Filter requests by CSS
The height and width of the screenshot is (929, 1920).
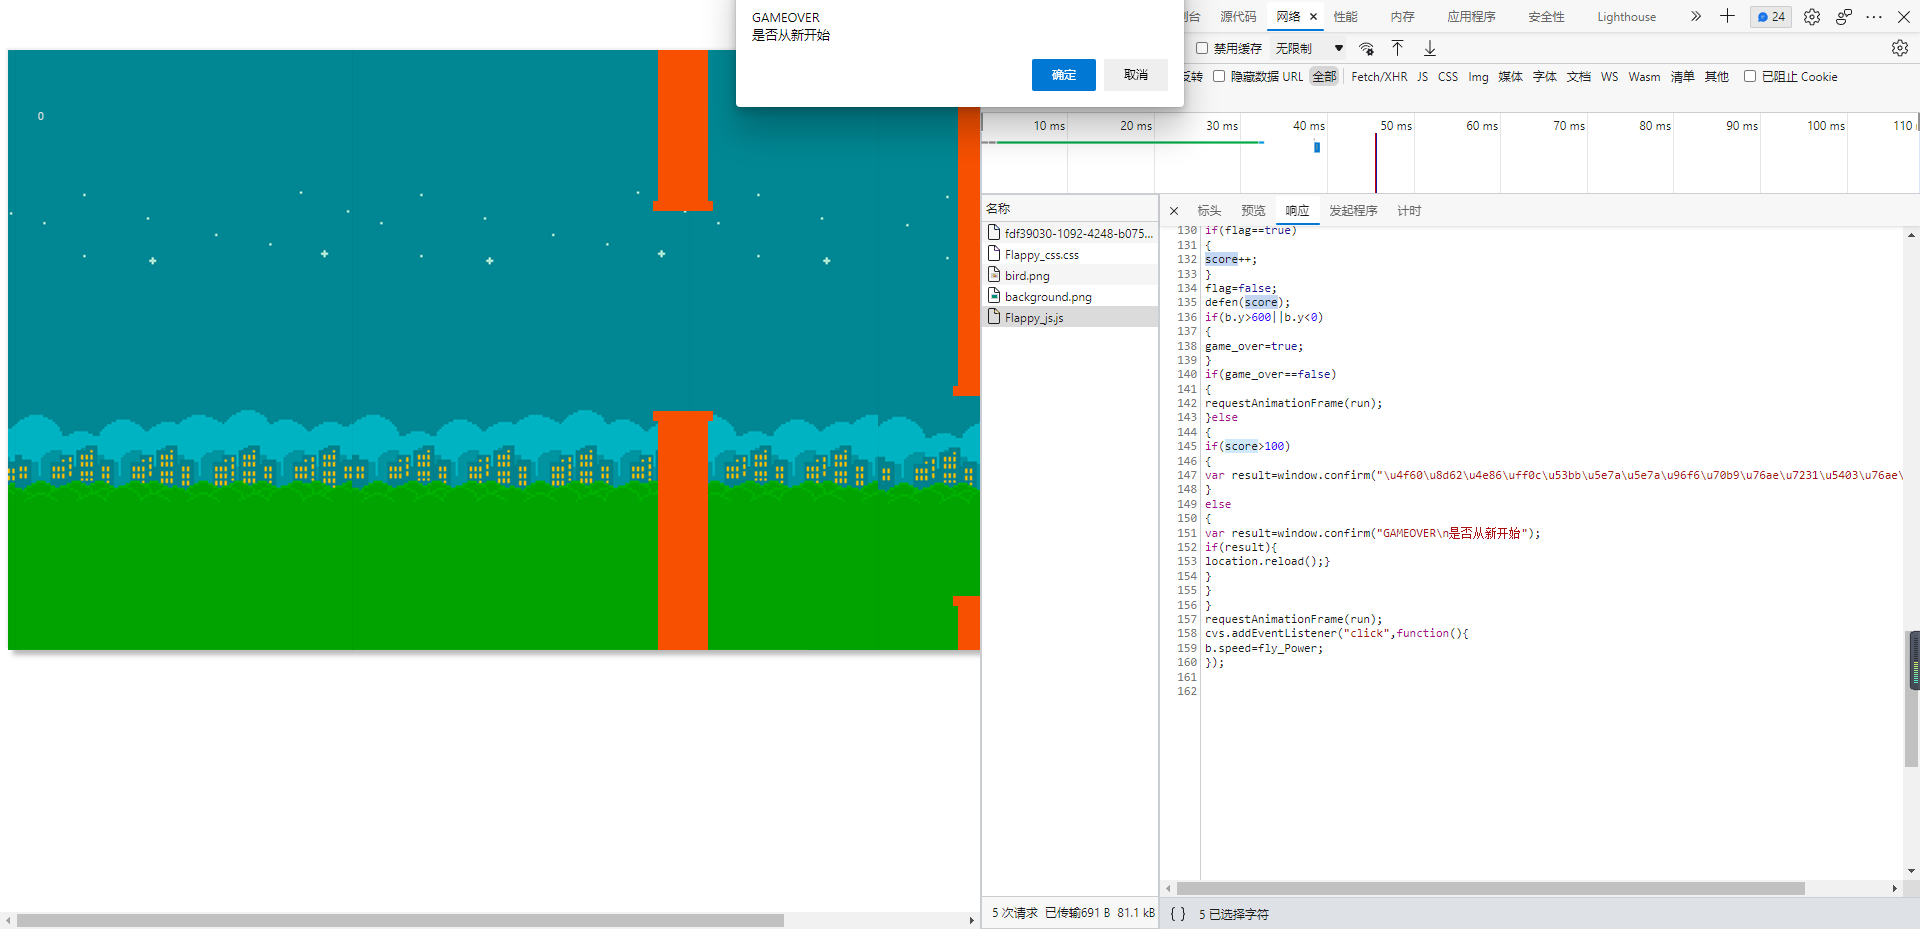pyautogui.click(x=1448, y=77)
